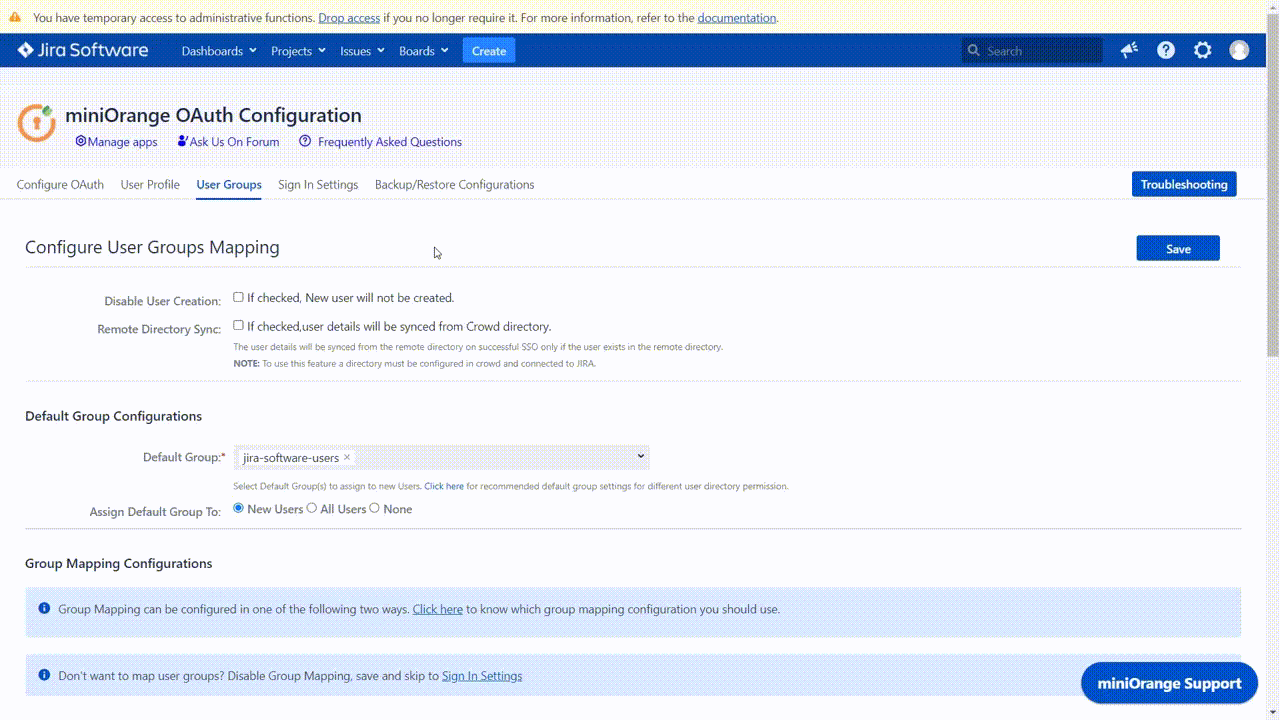Image resolution: width=1280 pixels, height=720 pixels.
Task: Click the warning triangle icon in banner
Action: [15, 17]
